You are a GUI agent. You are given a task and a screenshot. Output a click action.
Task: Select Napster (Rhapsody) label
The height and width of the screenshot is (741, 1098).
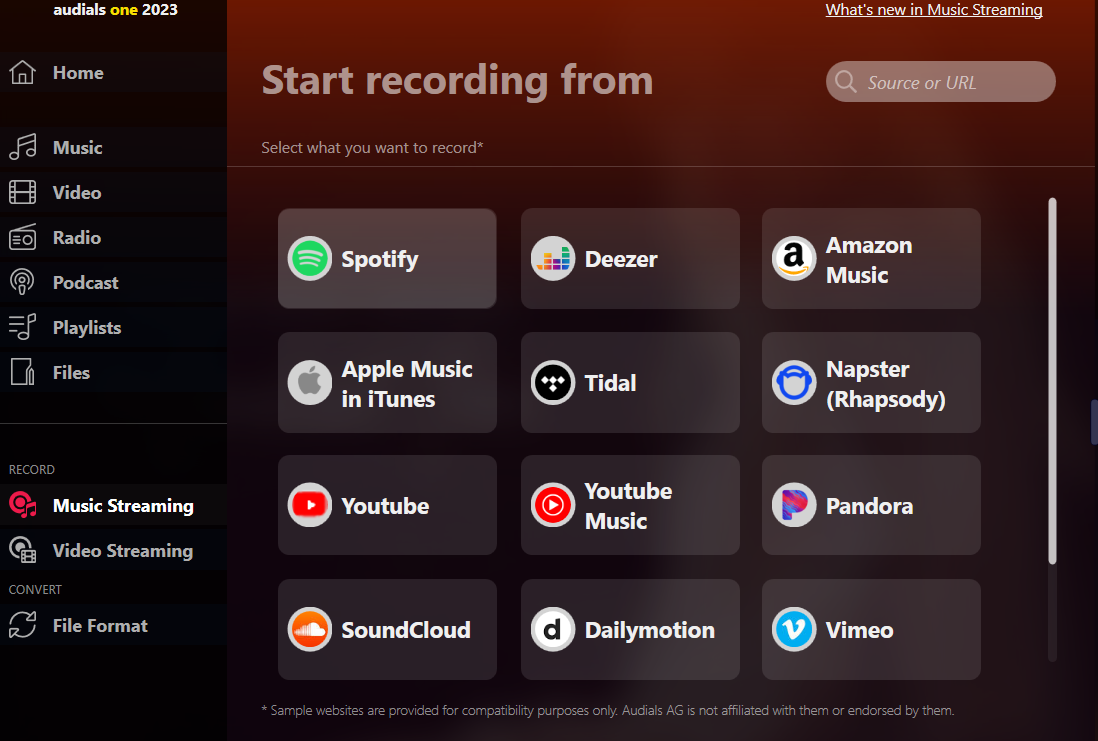click(886, 384)
